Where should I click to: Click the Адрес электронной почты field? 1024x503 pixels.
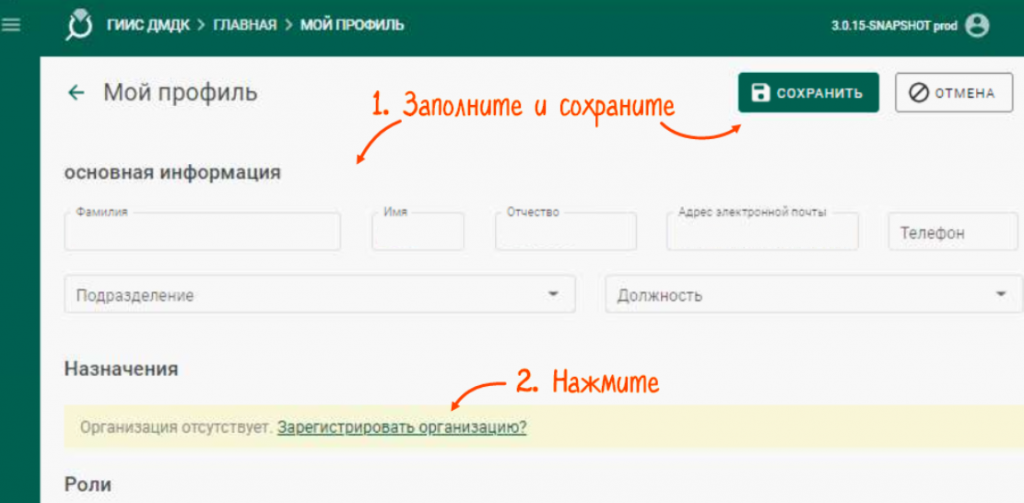pyautogui.click(x=762, y=232)
